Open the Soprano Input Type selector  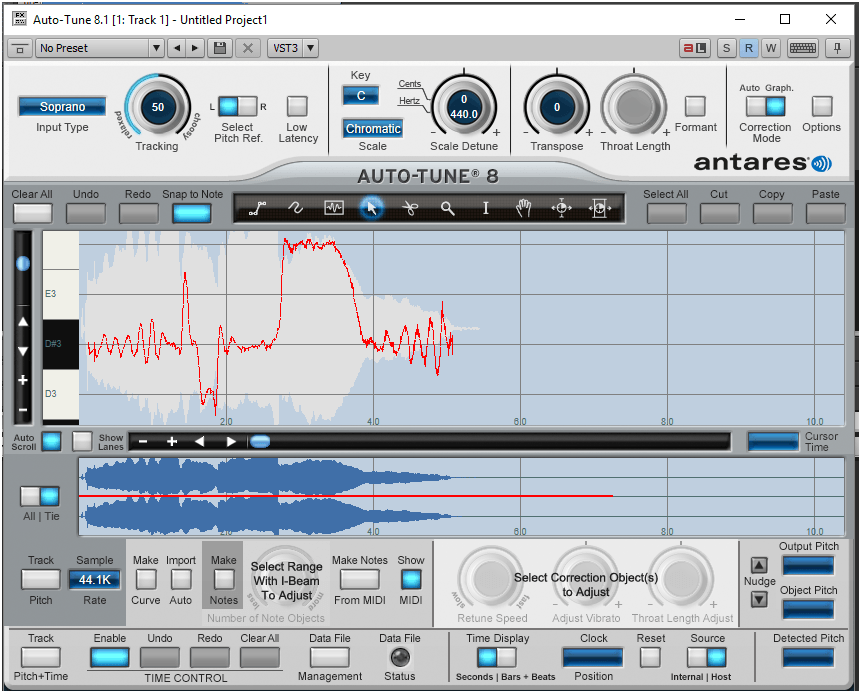(62, 107)
